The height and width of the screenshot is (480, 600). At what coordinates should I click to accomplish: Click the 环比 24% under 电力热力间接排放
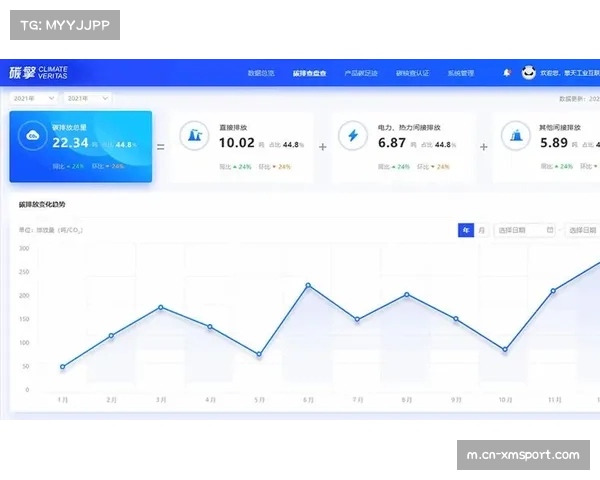pos(433,167)
